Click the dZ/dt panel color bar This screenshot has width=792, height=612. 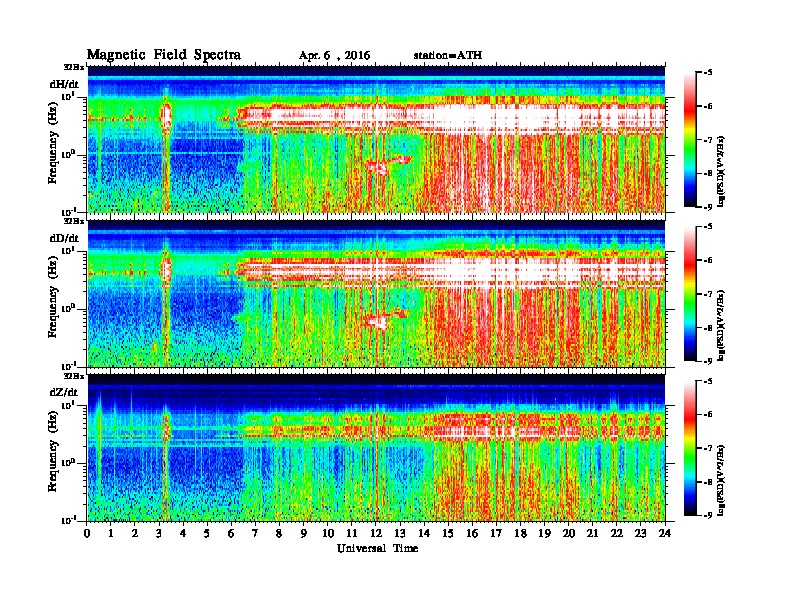(x=690, y=448)
